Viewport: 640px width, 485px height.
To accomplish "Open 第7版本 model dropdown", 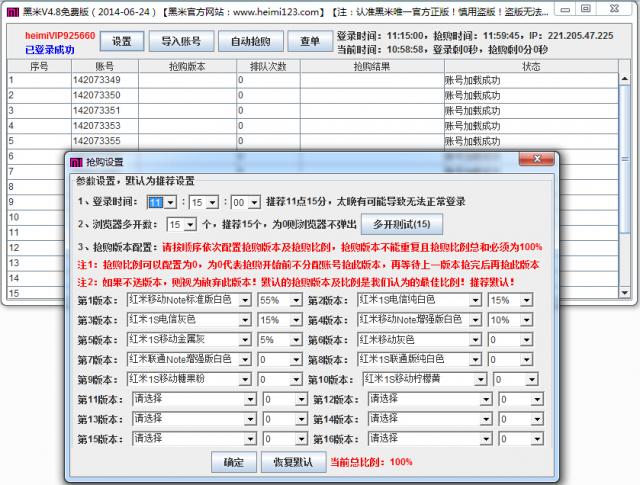I will click(189, 360).
